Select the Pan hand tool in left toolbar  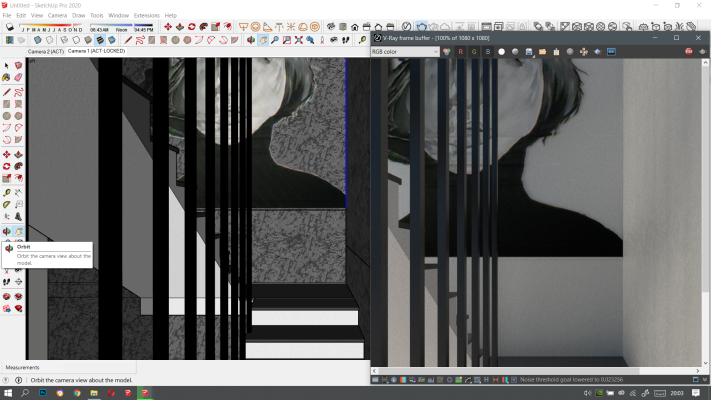[18, 231]
